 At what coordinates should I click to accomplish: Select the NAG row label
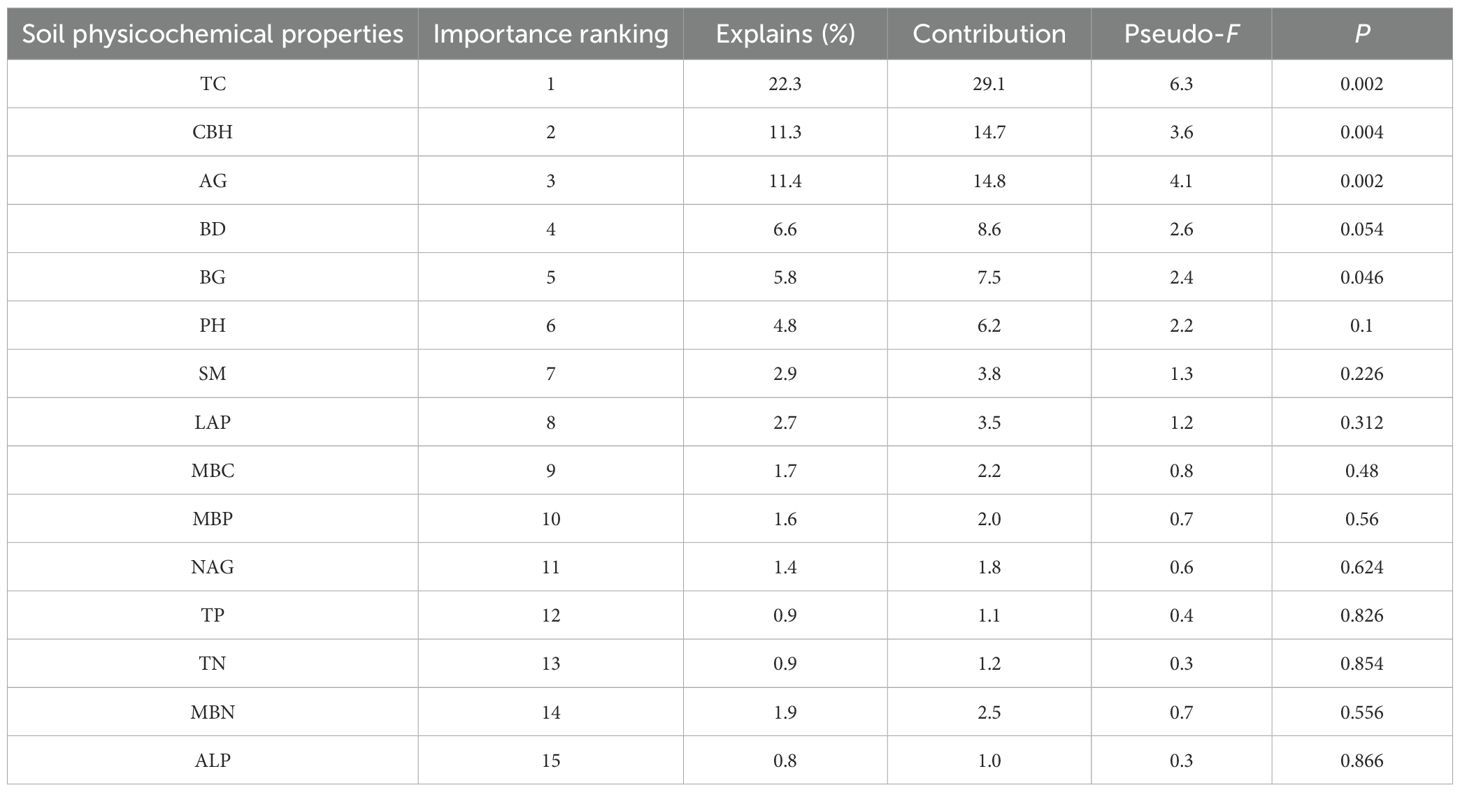(x=212, y=567)
